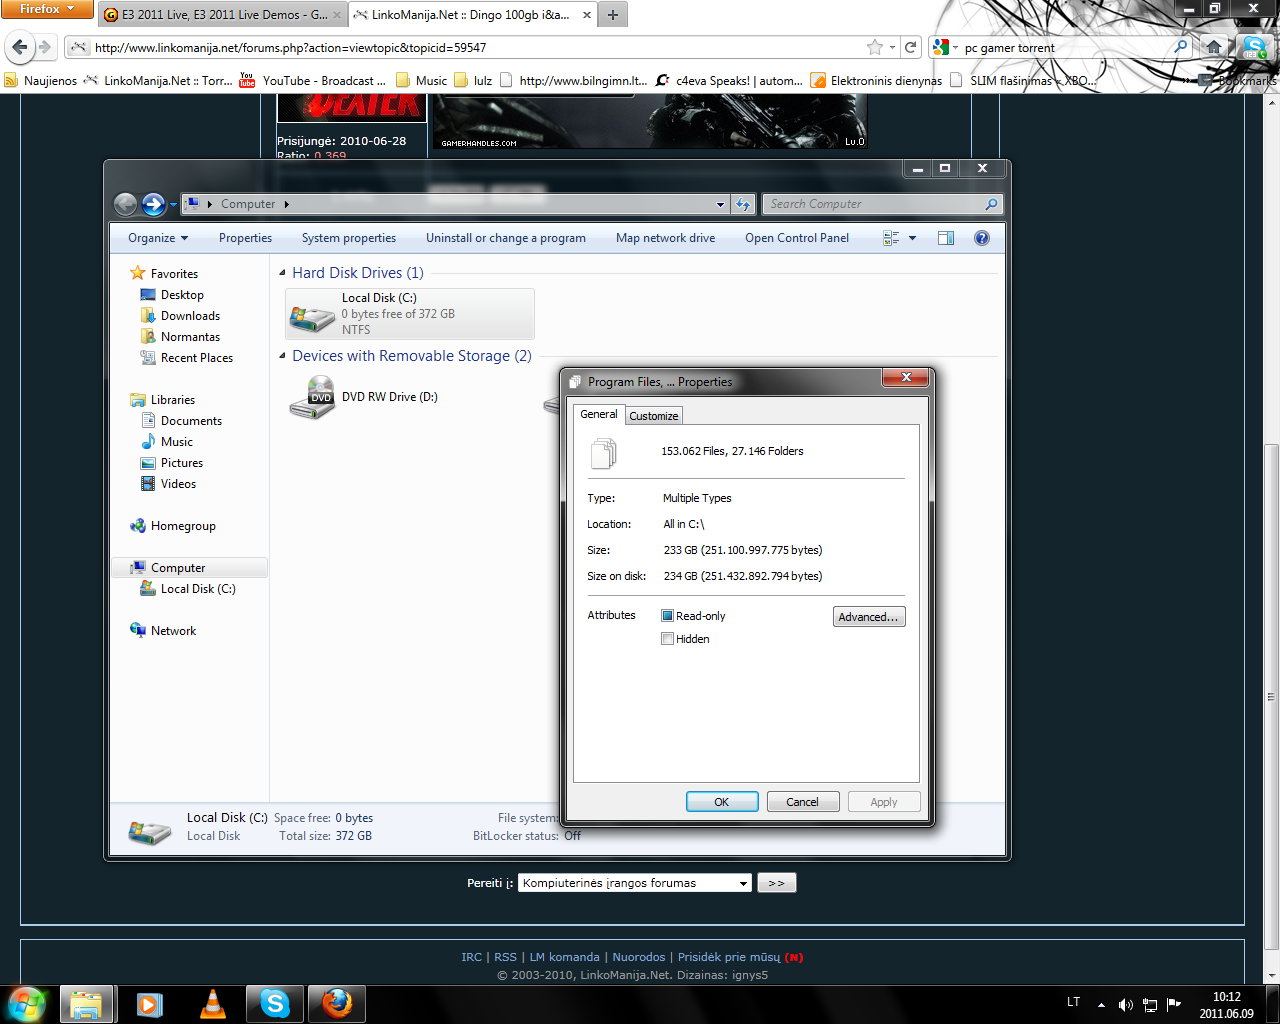The image size is (1280, 1024).
Task: Expand the Kompiuterinės įrangos forumas combo box
Action: pos(635,883)
